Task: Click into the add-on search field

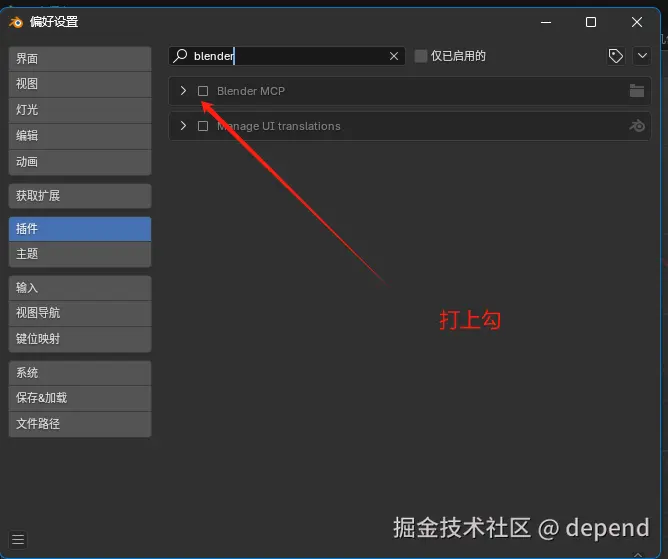Action: point(287,56)
